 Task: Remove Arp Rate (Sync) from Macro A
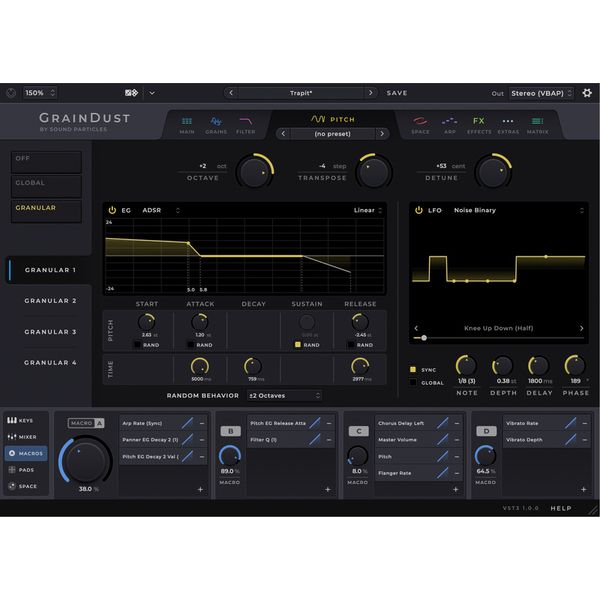(x=202, y=423)
